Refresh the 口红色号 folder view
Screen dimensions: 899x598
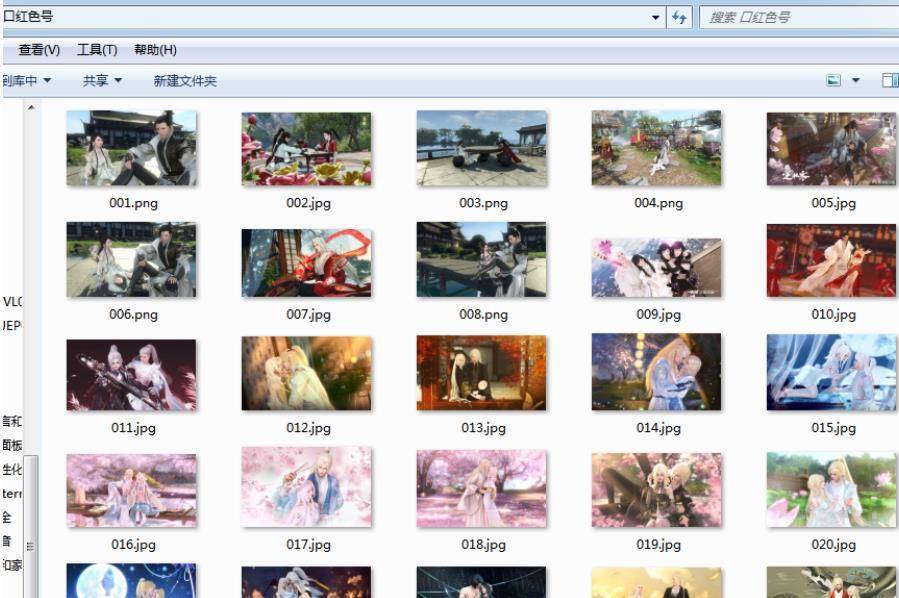coord(679,18)
